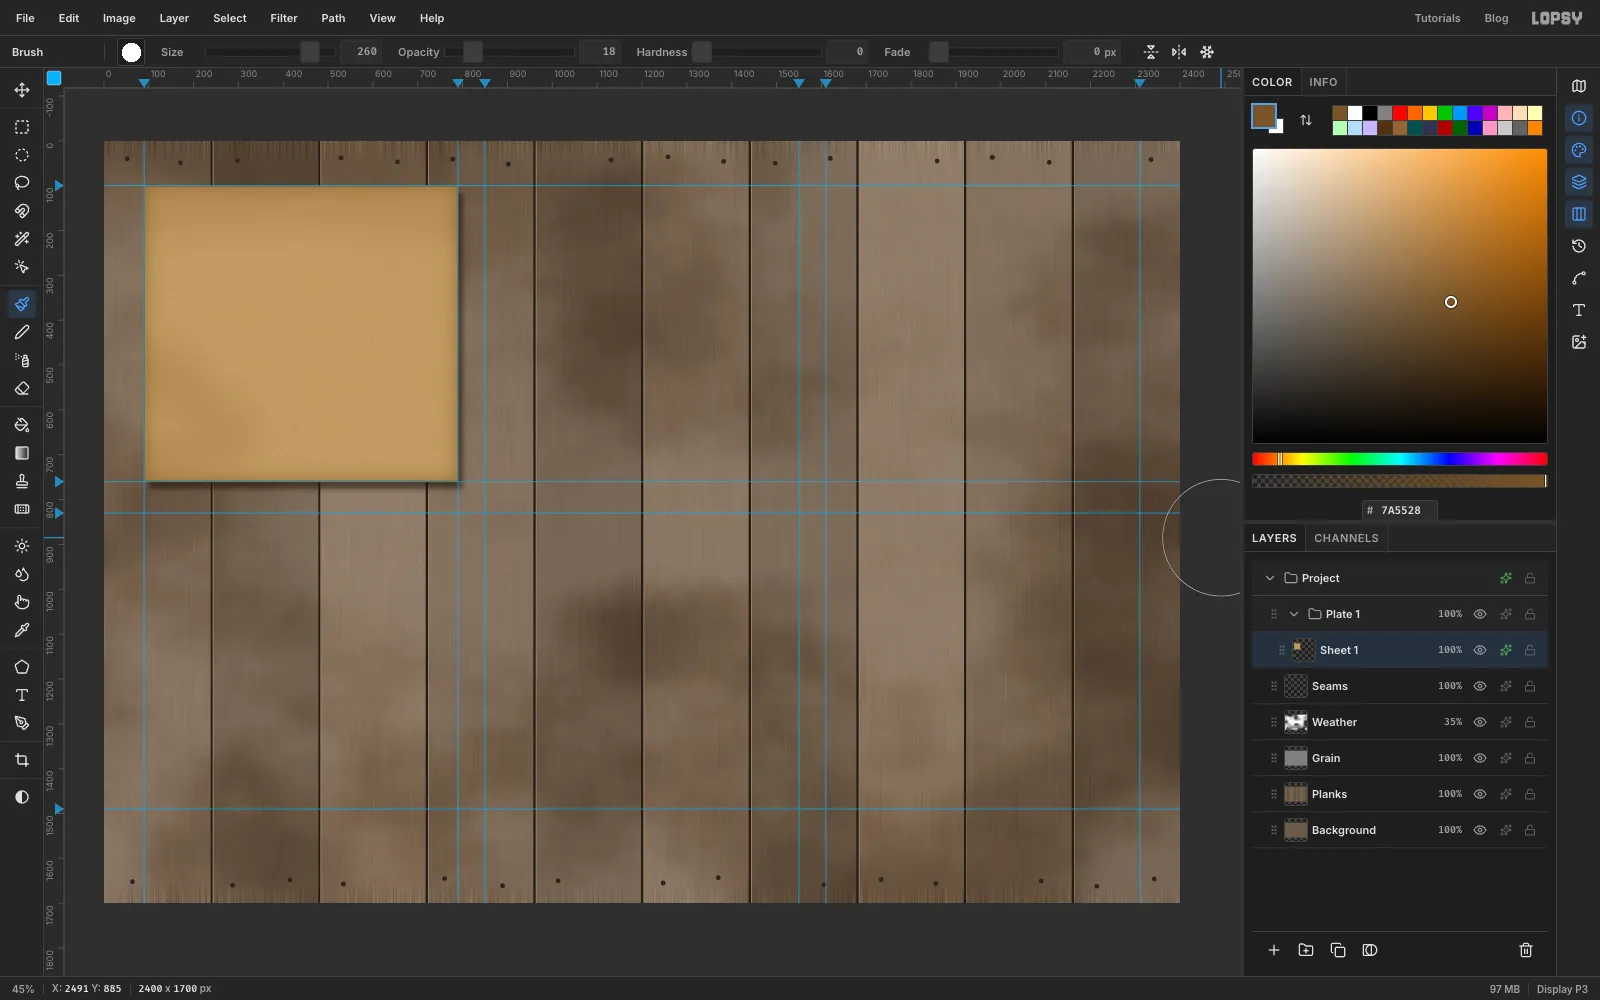Viewport: 1600px width, 1000px height.
Task: Select the Magic Wand tool
Action: [x=22, y=239]
